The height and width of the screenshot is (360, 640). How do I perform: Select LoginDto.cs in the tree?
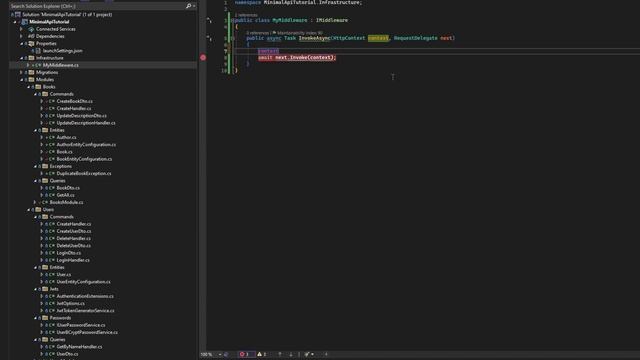click(69, 253)
